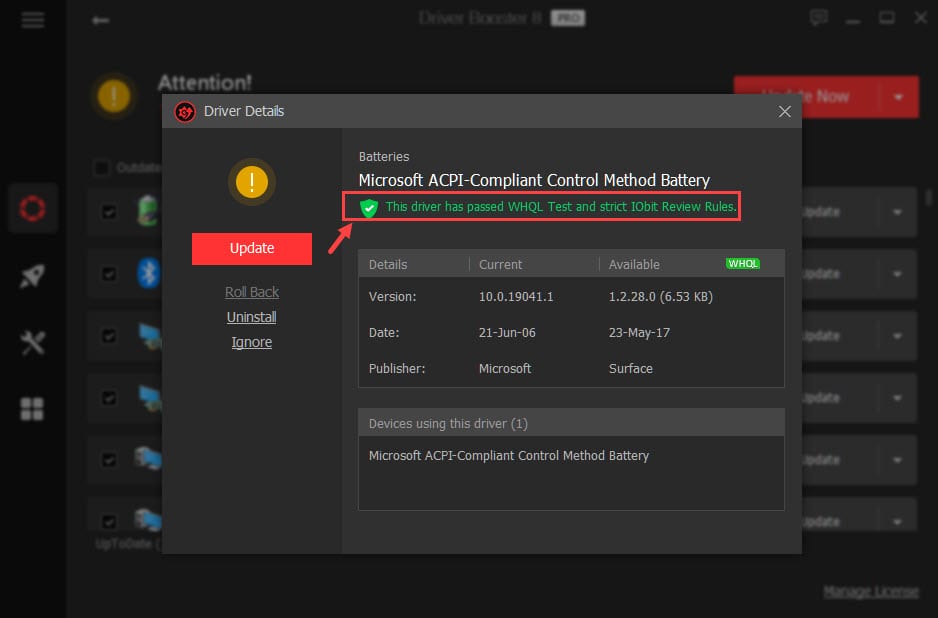The height and width of the screenshot is (618, 938).
Task: Click the Bluetooth device icon in driver list
Action: click(x=148, y=273)
